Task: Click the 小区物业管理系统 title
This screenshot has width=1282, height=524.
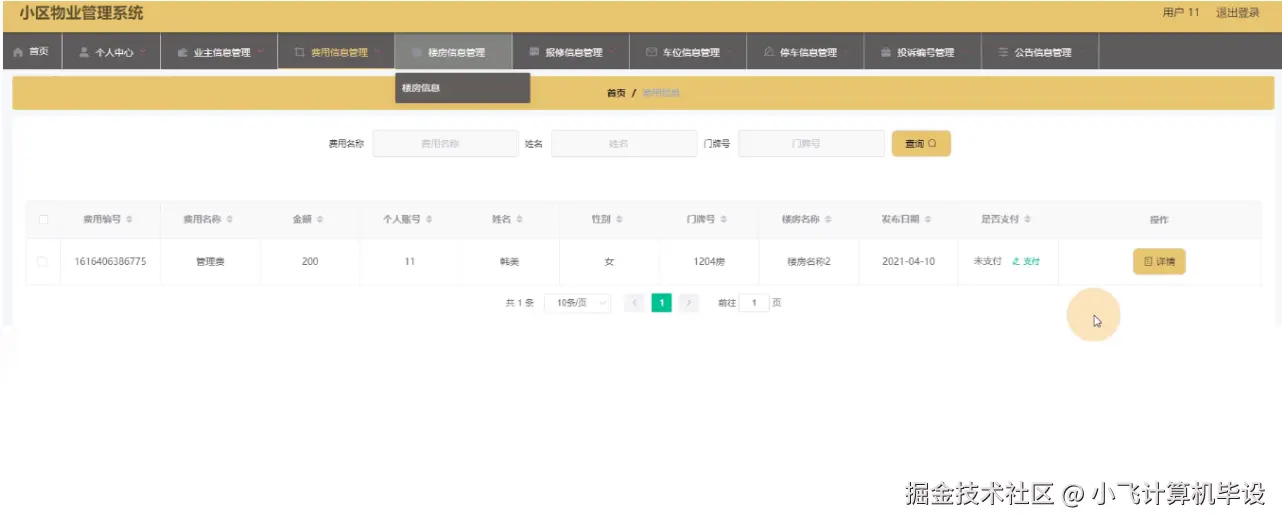Action: pos(81,13)
